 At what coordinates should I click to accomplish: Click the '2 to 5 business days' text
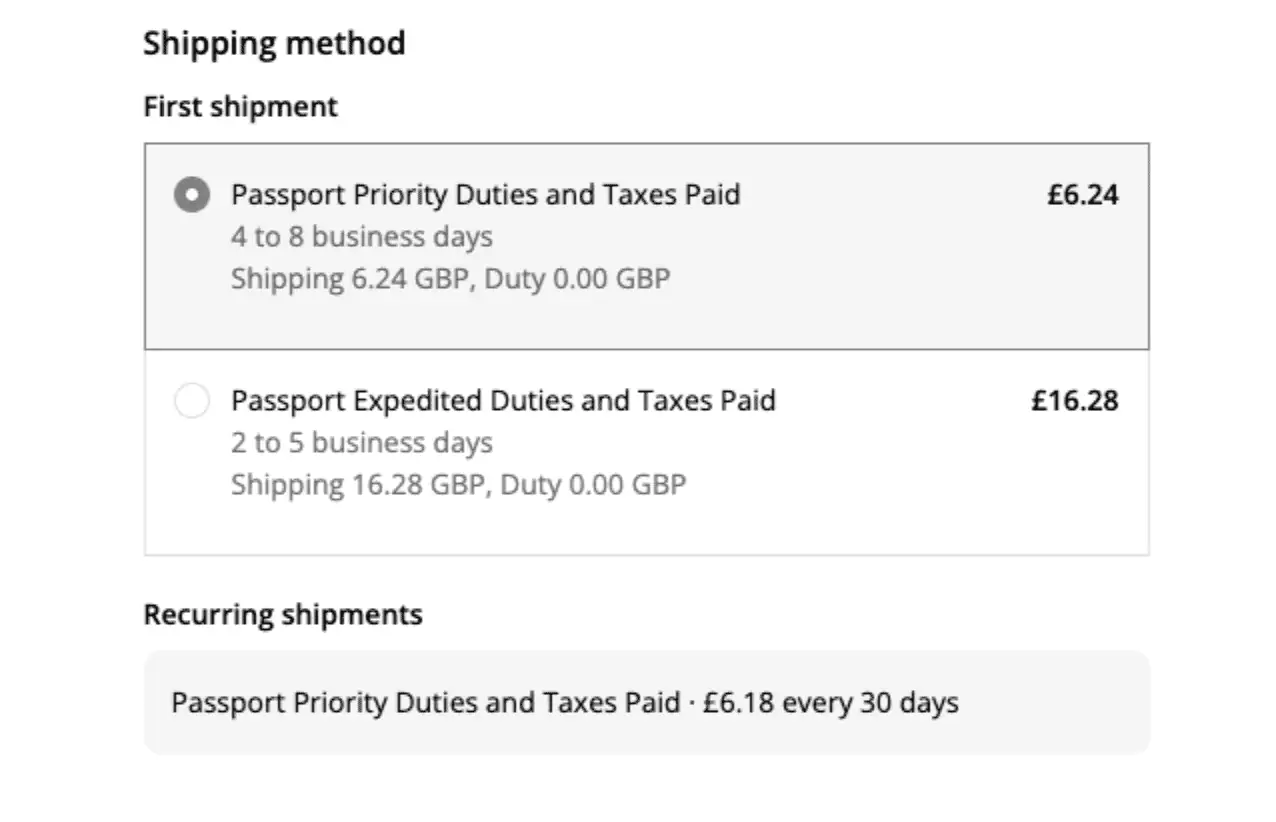coord(361,443)
